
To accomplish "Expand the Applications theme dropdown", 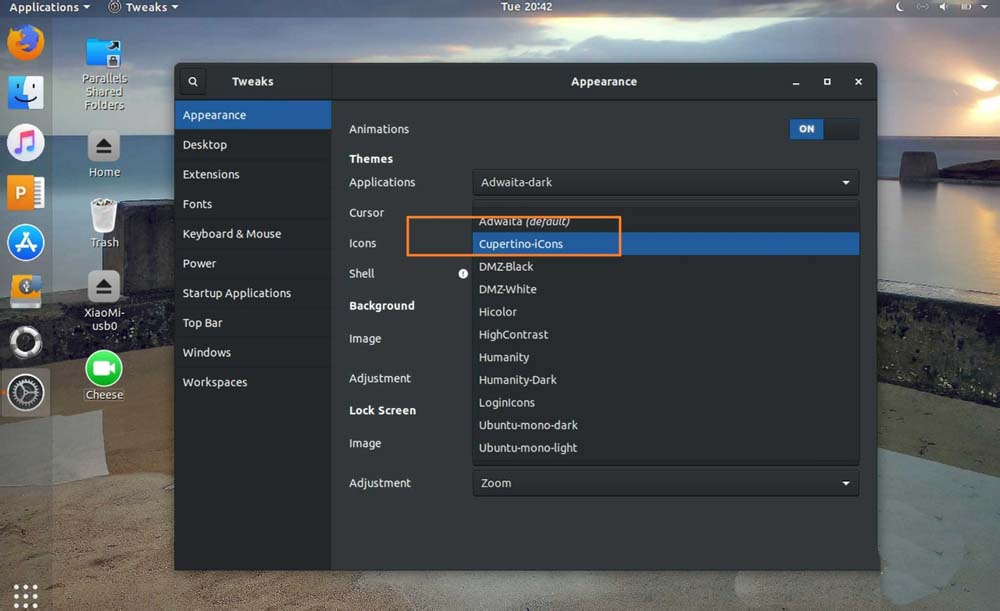I will pos(665,183).
